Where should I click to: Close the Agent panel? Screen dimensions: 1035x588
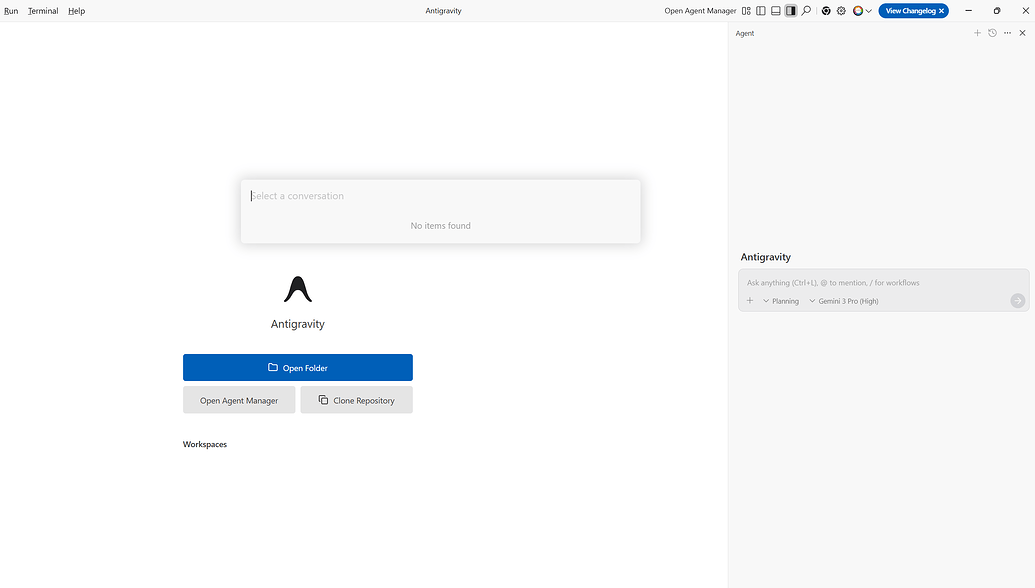point(1022,33)
